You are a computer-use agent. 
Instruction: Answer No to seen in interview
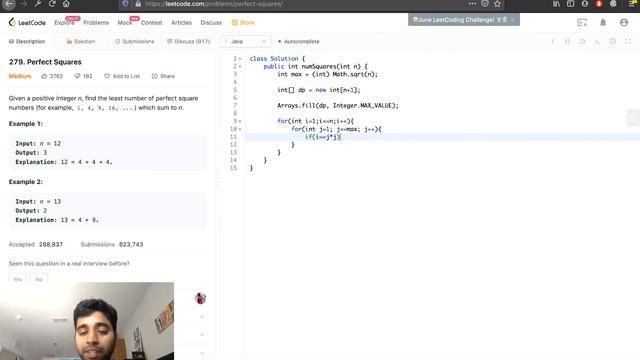(x=39, y=280)
